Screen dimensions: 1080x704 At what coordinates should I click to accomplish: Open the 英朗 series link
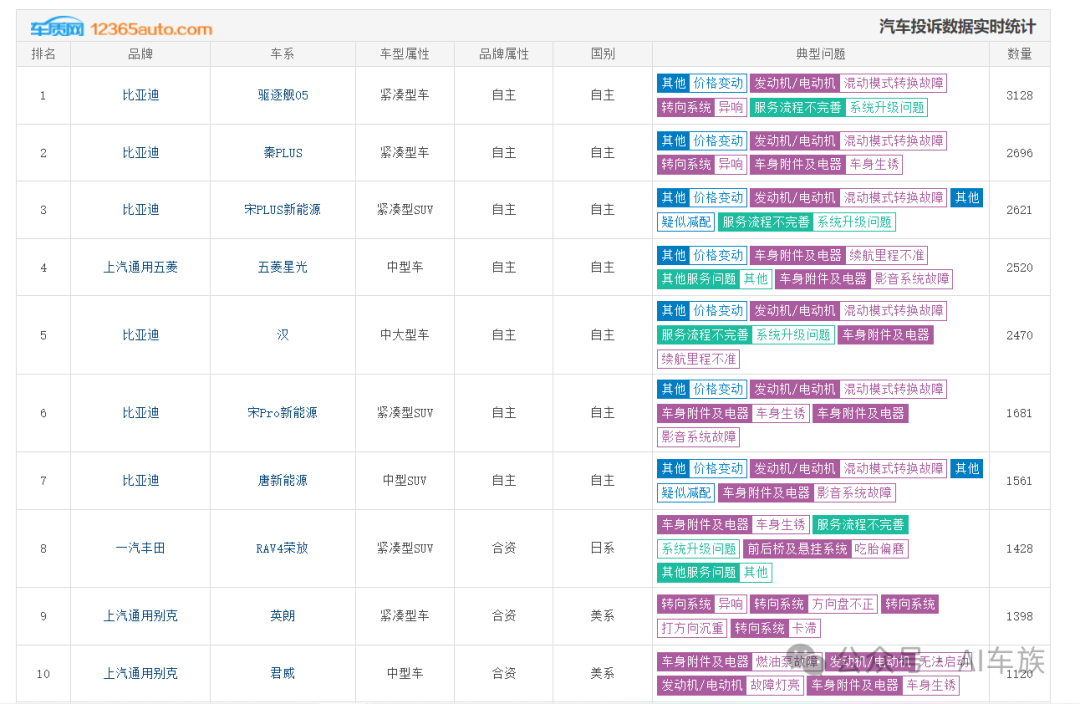coord(282,616)
